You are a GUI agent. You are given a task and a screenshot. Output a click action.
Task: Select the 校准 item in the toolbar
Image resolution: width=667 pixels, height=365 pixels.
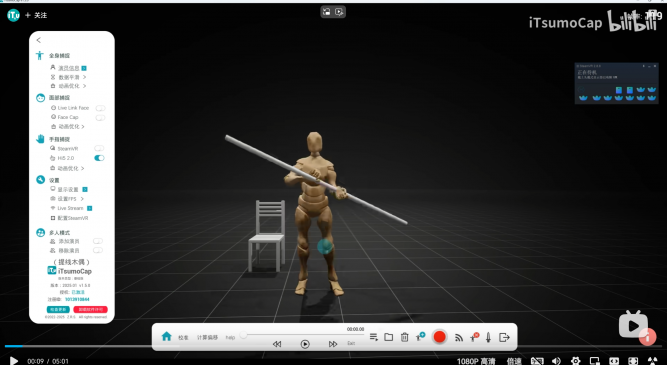(183, 337)
